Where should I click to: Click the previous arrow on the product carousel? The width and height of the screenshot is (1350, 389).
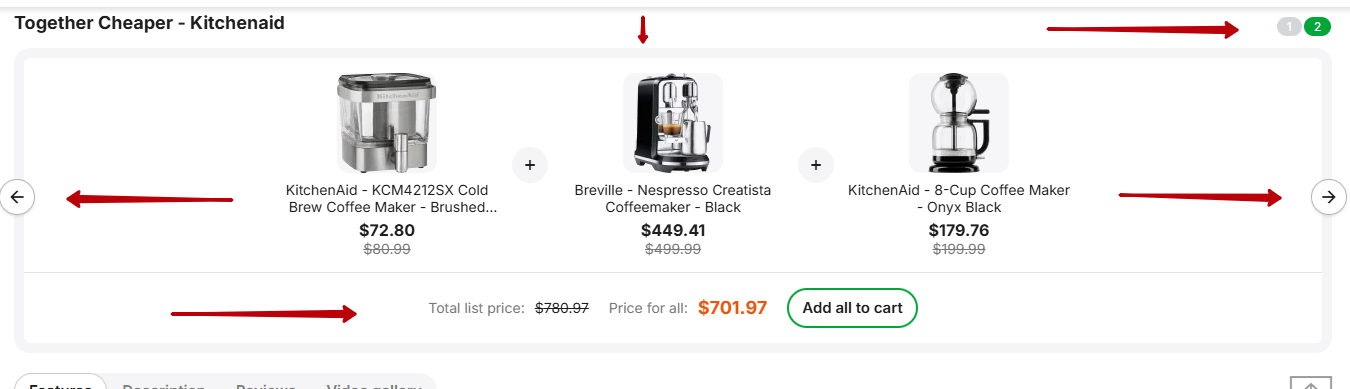pyautogui.click(x=17, y=197)
